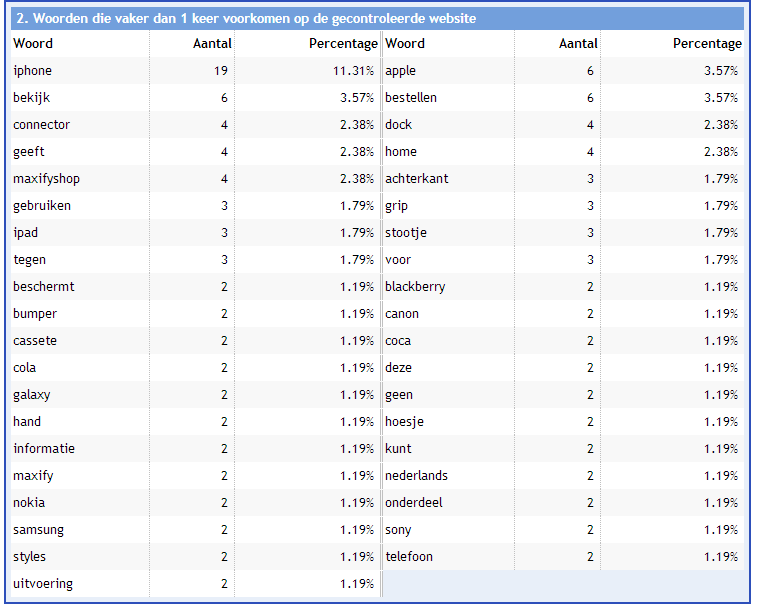Click the right 'Percentage' column header
Screen dimensions: 757x606
(707, 43)
